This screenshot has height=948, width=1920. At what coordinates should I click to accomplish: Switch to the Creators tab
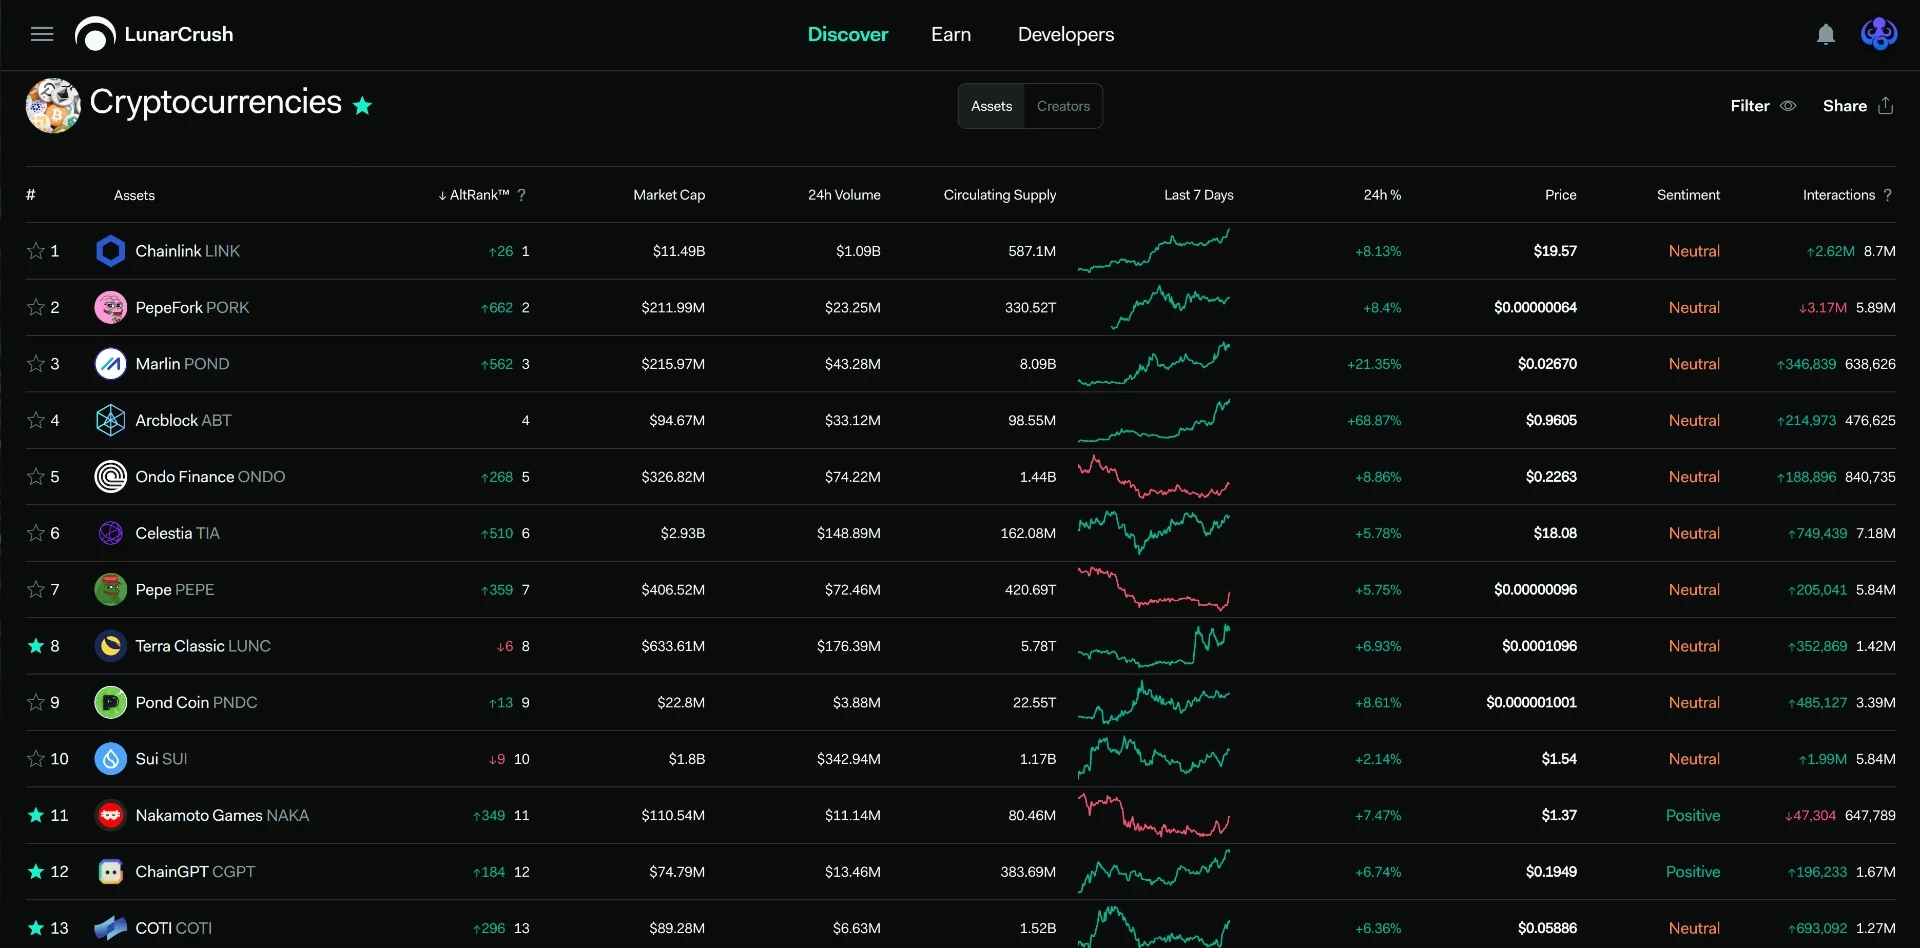tap(1063, 106)
